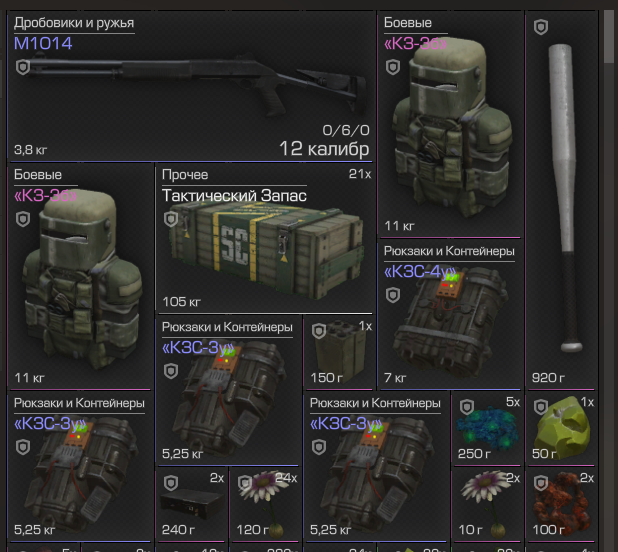Click the shield icon above baseball bat
Viewport: 618px width, 552px height.
(541, 27)
